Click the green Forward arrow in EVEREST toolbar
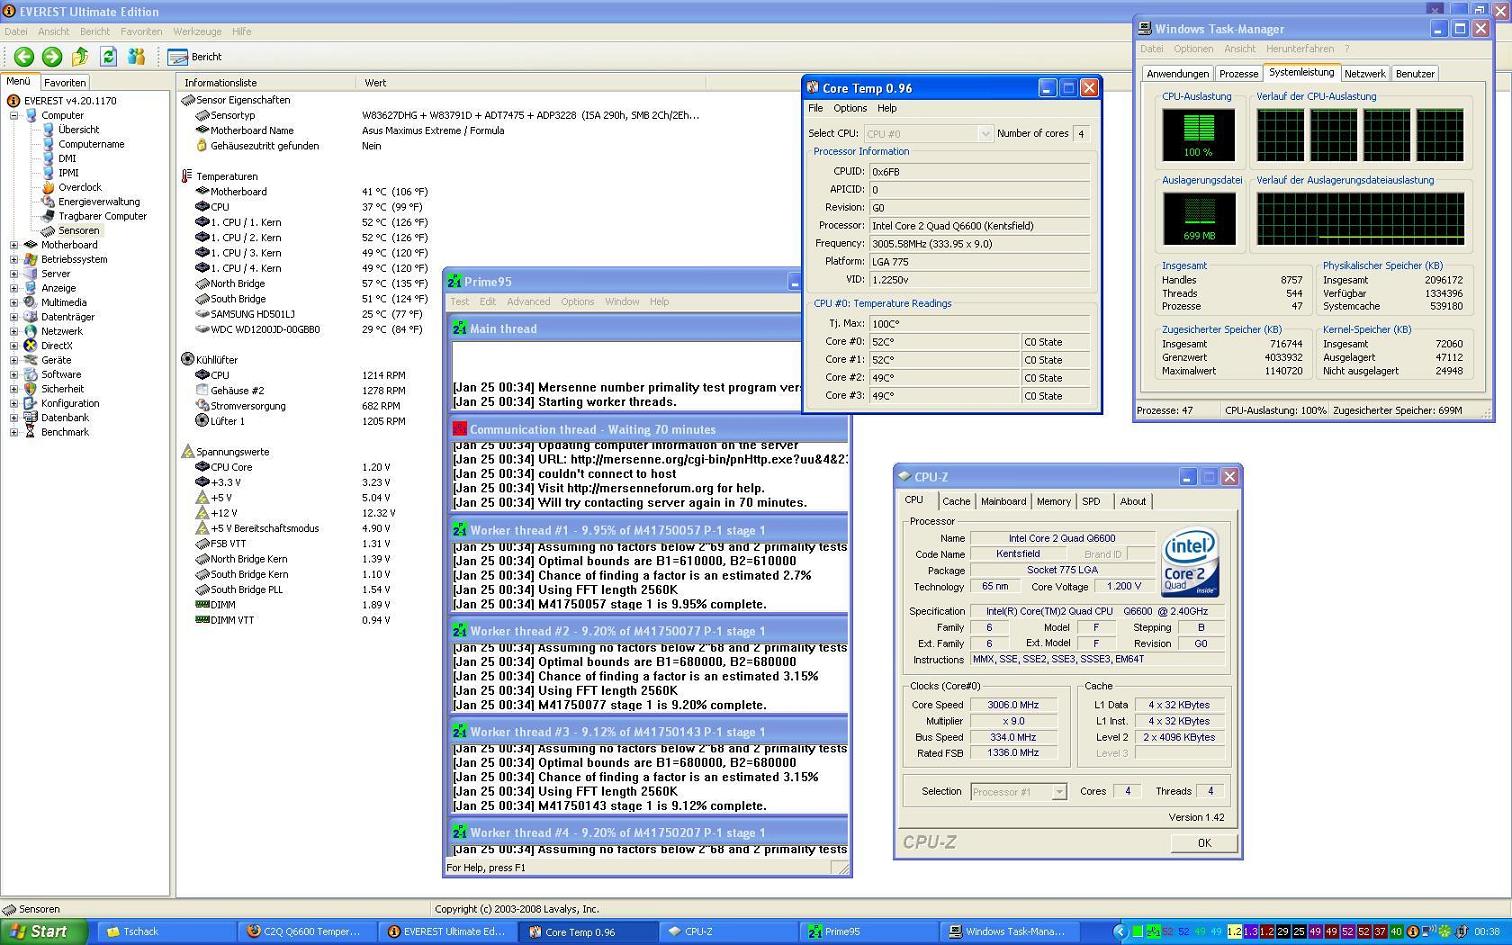 [52, 57]
